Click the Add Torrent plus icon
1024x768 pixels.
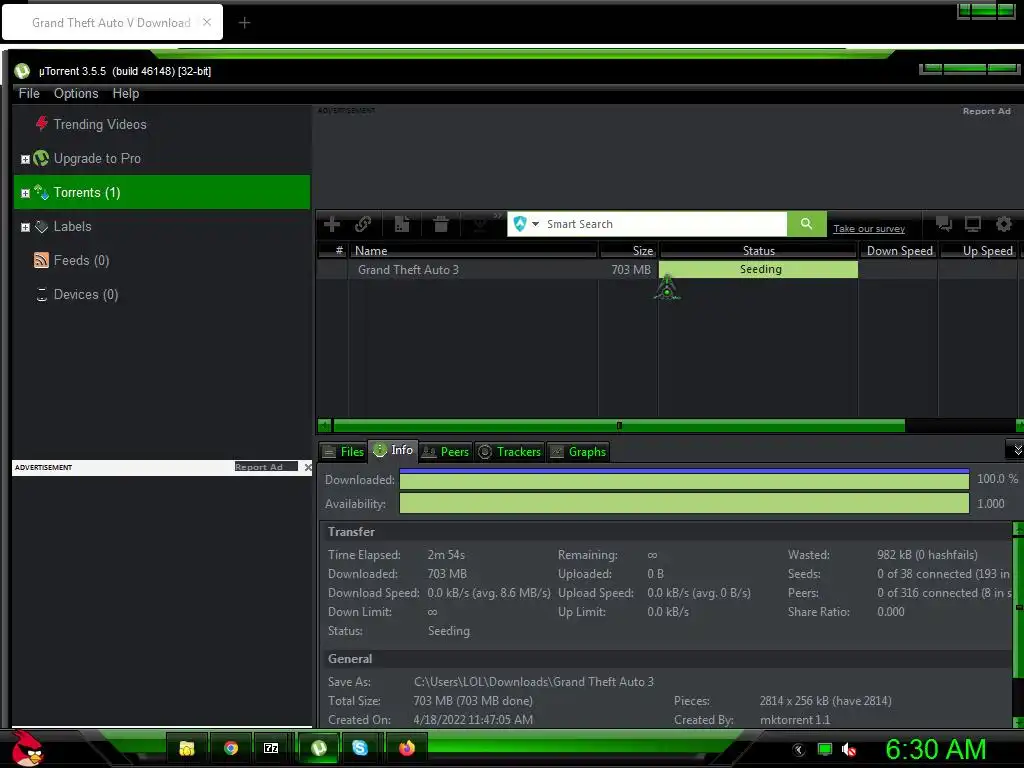(332, 224)
